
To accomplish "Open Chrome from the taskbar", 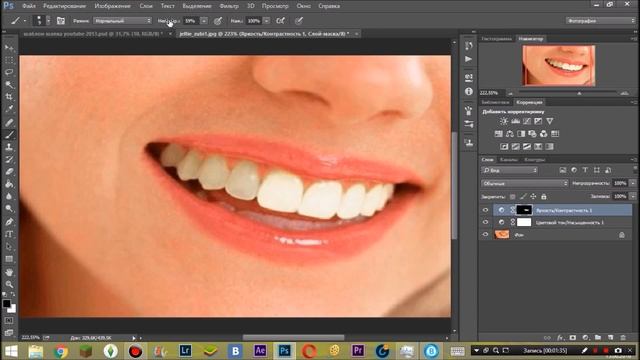I will [x=61, y=351].
